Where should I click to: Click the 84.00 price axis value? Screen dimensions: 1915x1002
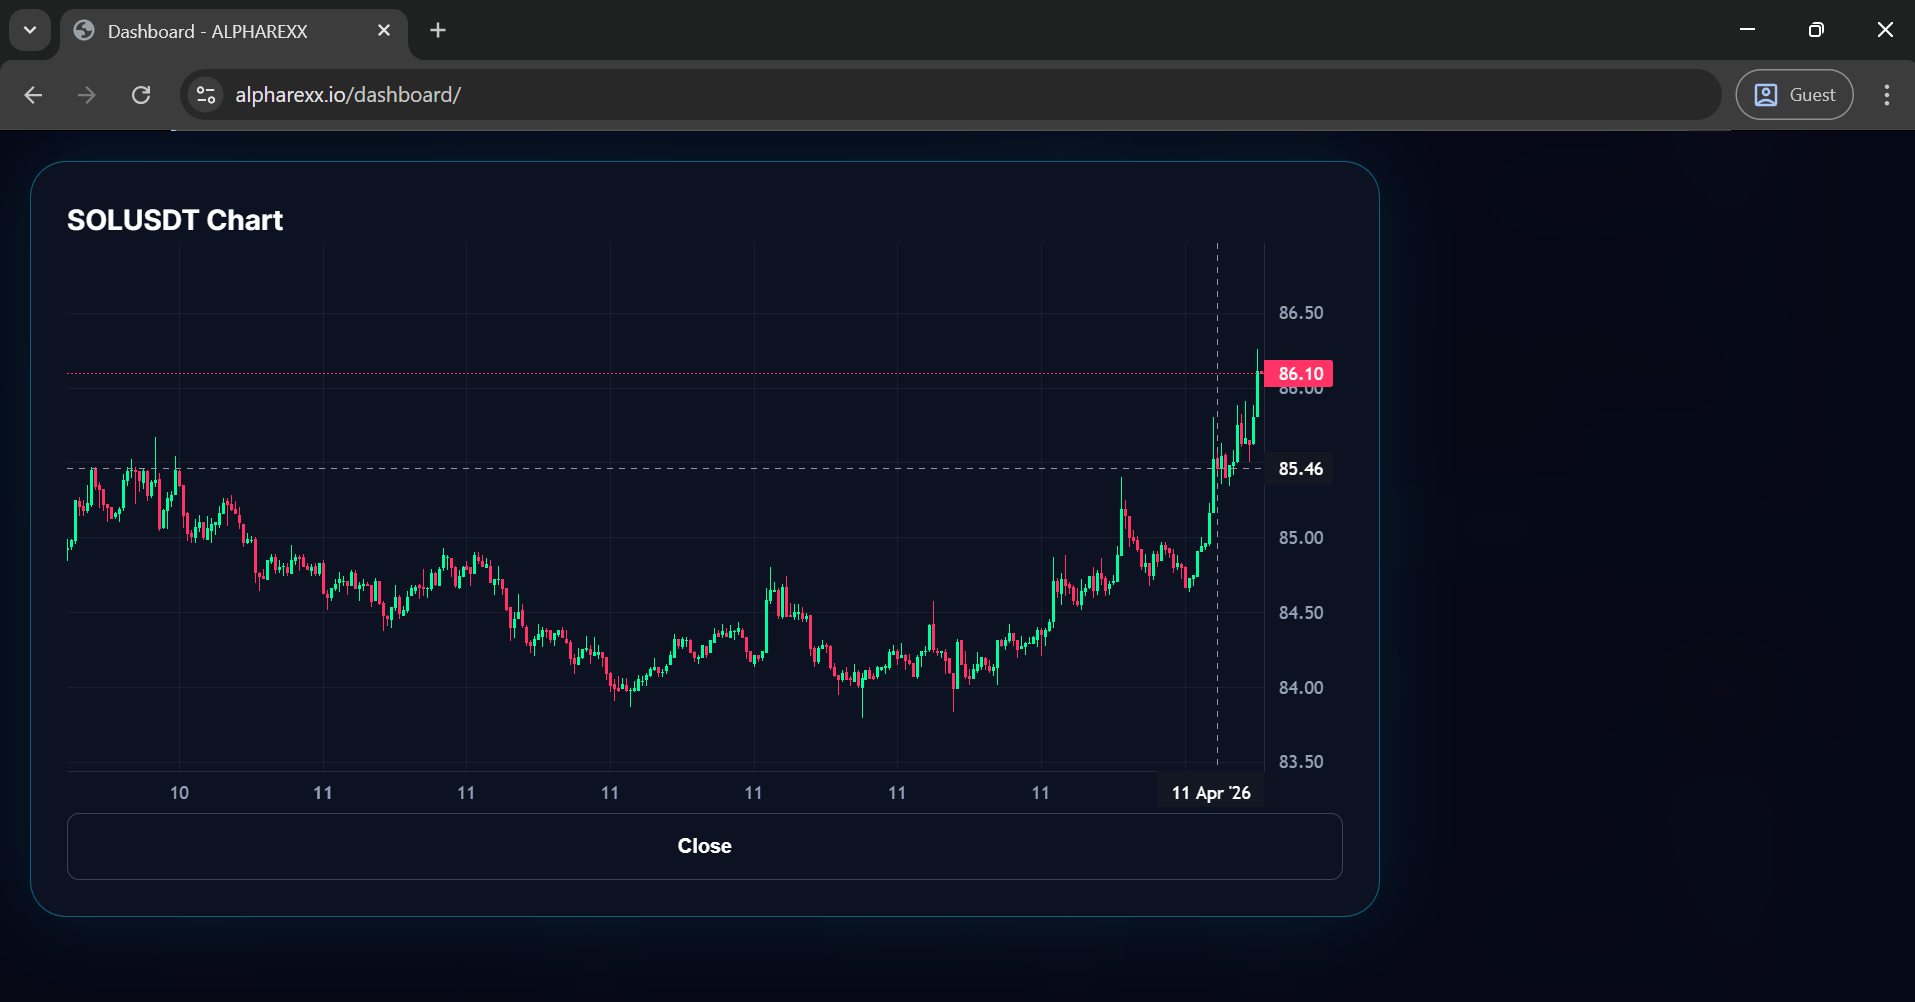(1301, 688)
